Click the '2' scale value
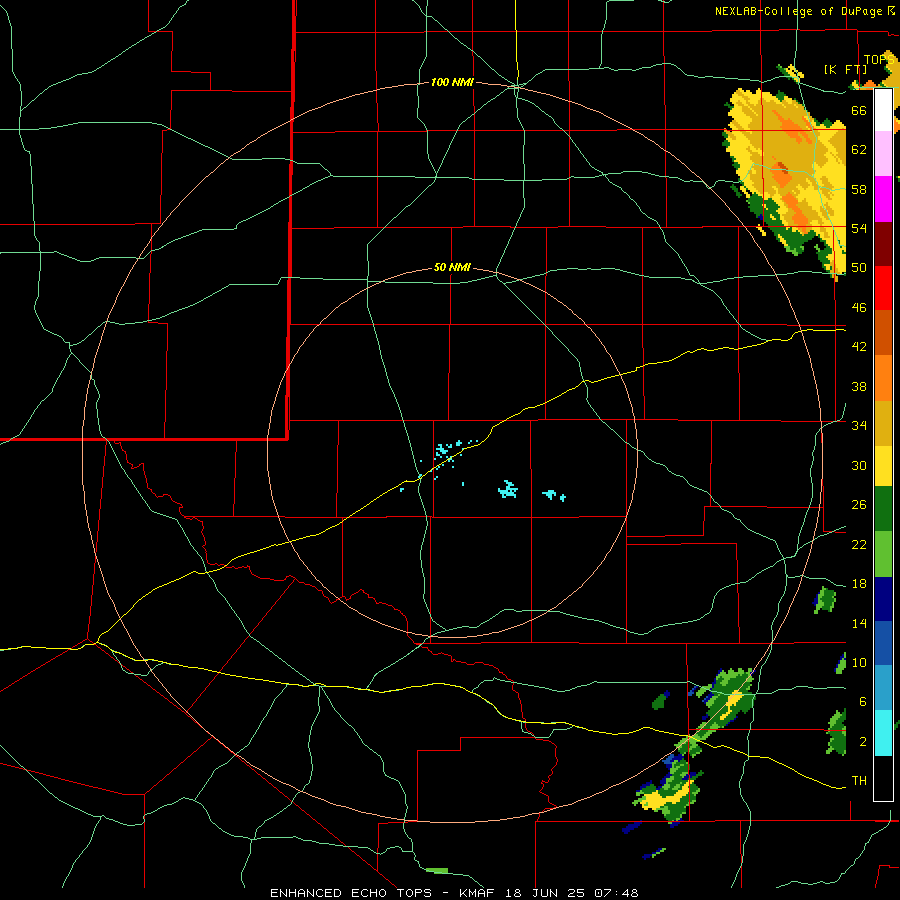The height and width of the screenshot is (900, 900). (x=863, y=742)
